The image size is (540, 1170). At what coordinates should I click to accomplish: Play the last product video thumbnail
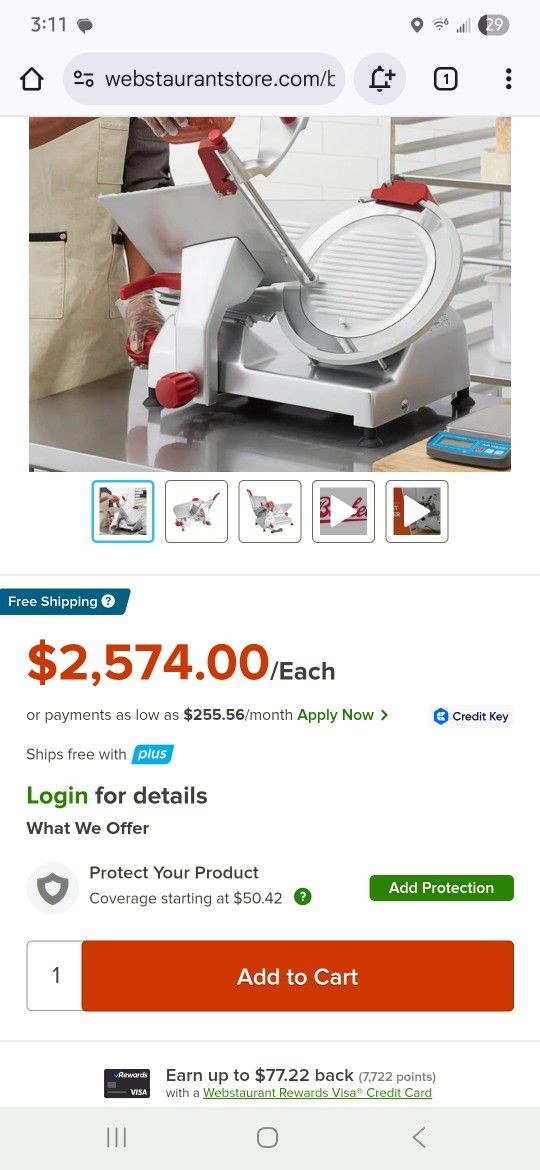417,511
